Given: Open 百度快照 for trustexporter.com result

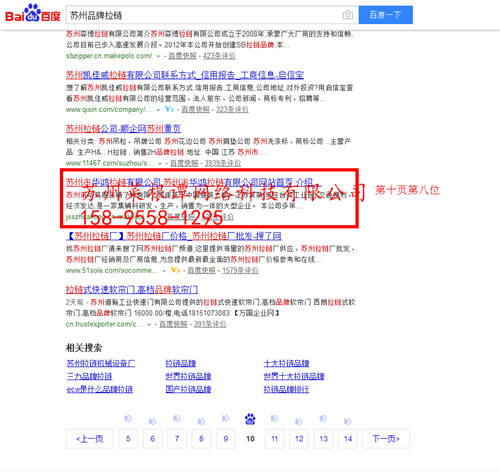Looking at the screenshot, I should pyautogui.click(x=173, y=324).
